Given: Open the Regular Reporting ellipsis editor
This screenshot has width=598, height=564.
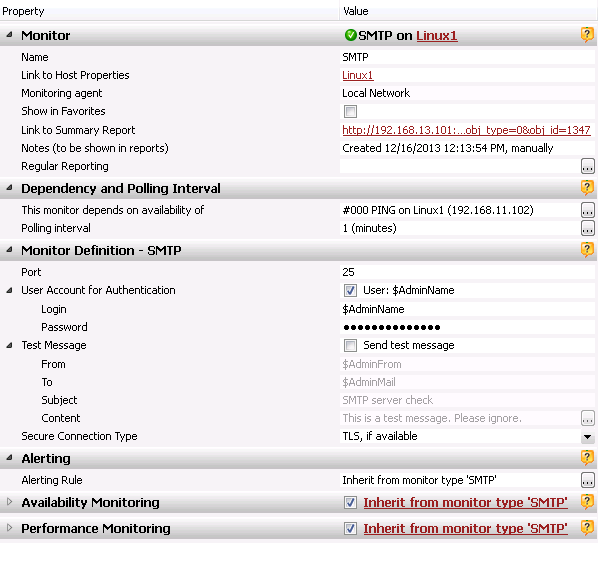Looking at the screenshot, I should [x=587, y=166].
